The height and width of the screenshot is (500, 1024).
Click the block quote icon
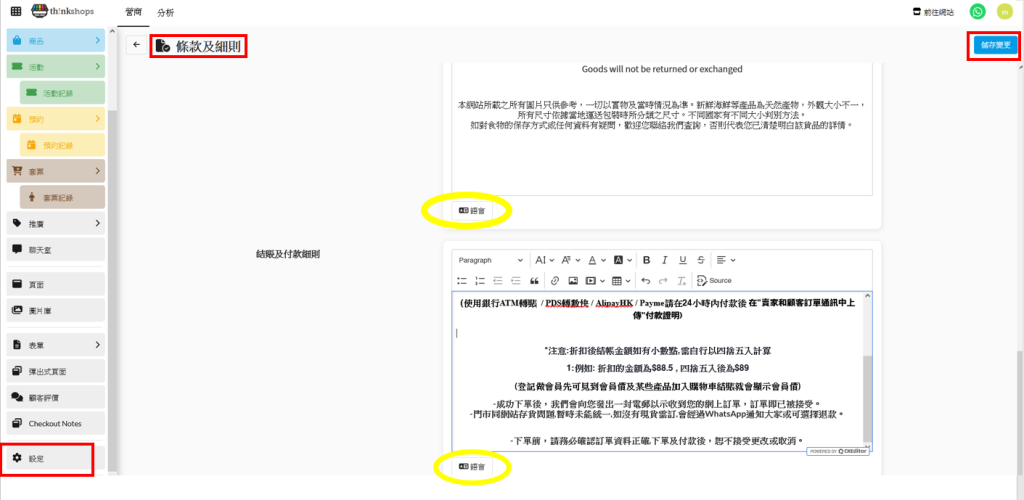point(535,280)
